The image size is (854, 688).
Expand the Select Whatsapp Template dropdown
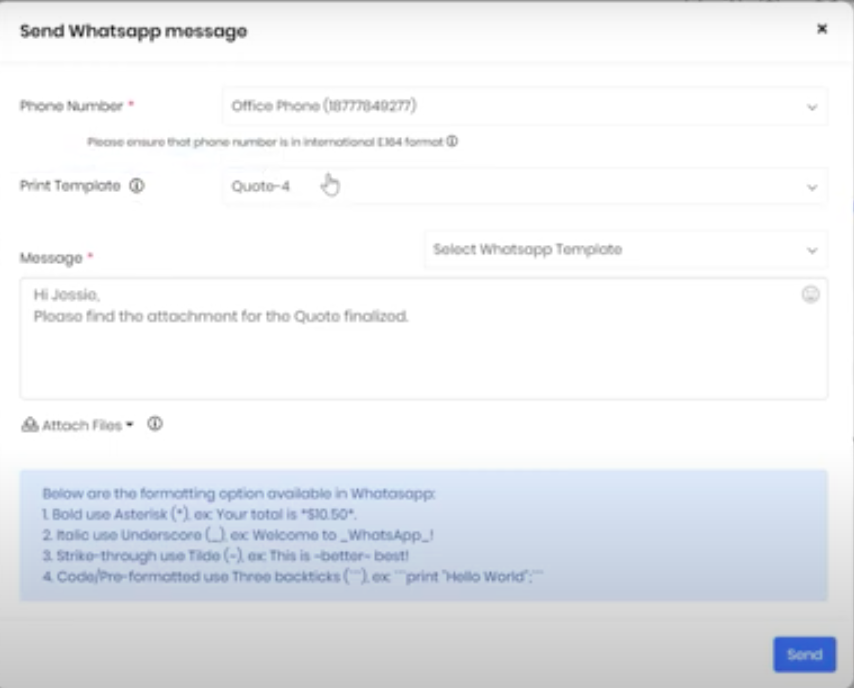(626, 249)
